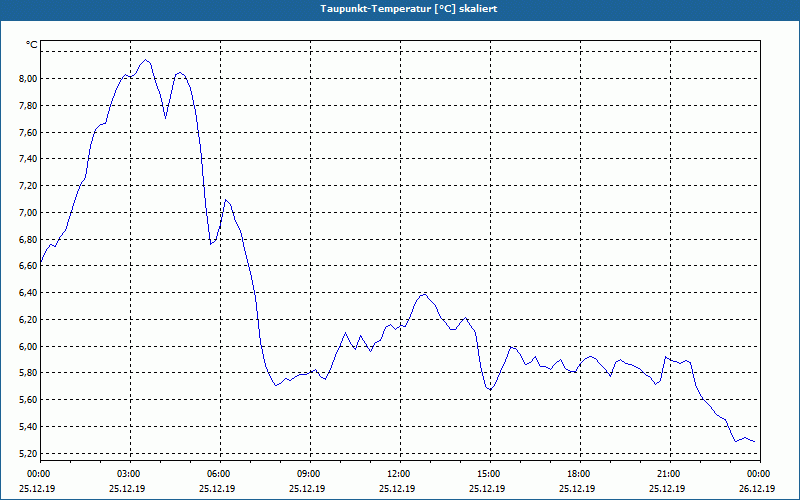Pick the "21:00" time label
800x500 pixels.
click(668, 474)
